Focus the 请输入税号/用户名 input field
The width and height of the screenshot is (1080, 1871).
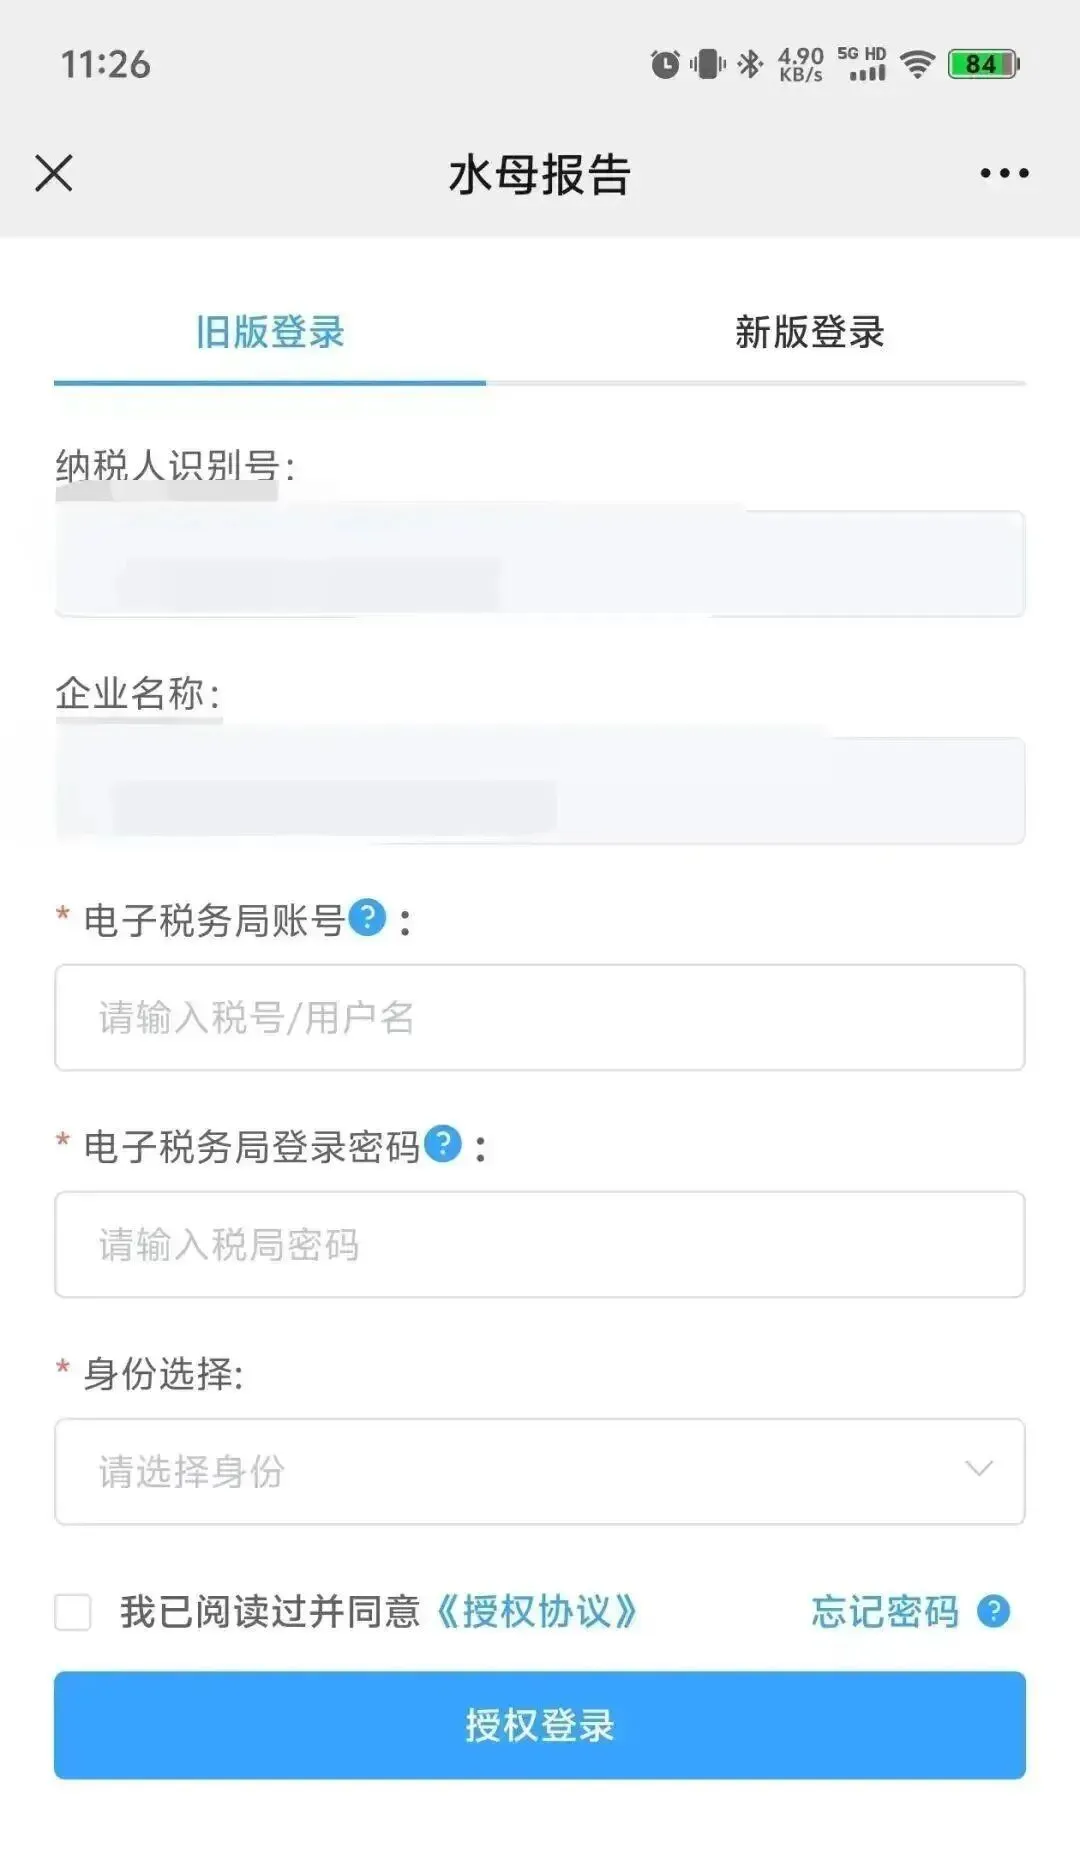(540, 1017)
